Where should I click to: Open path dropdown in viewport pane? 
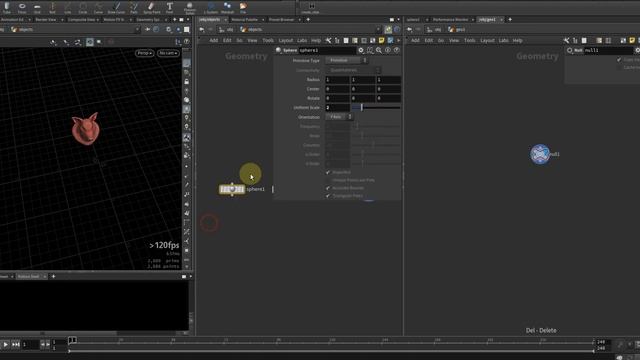coord(137,29)
